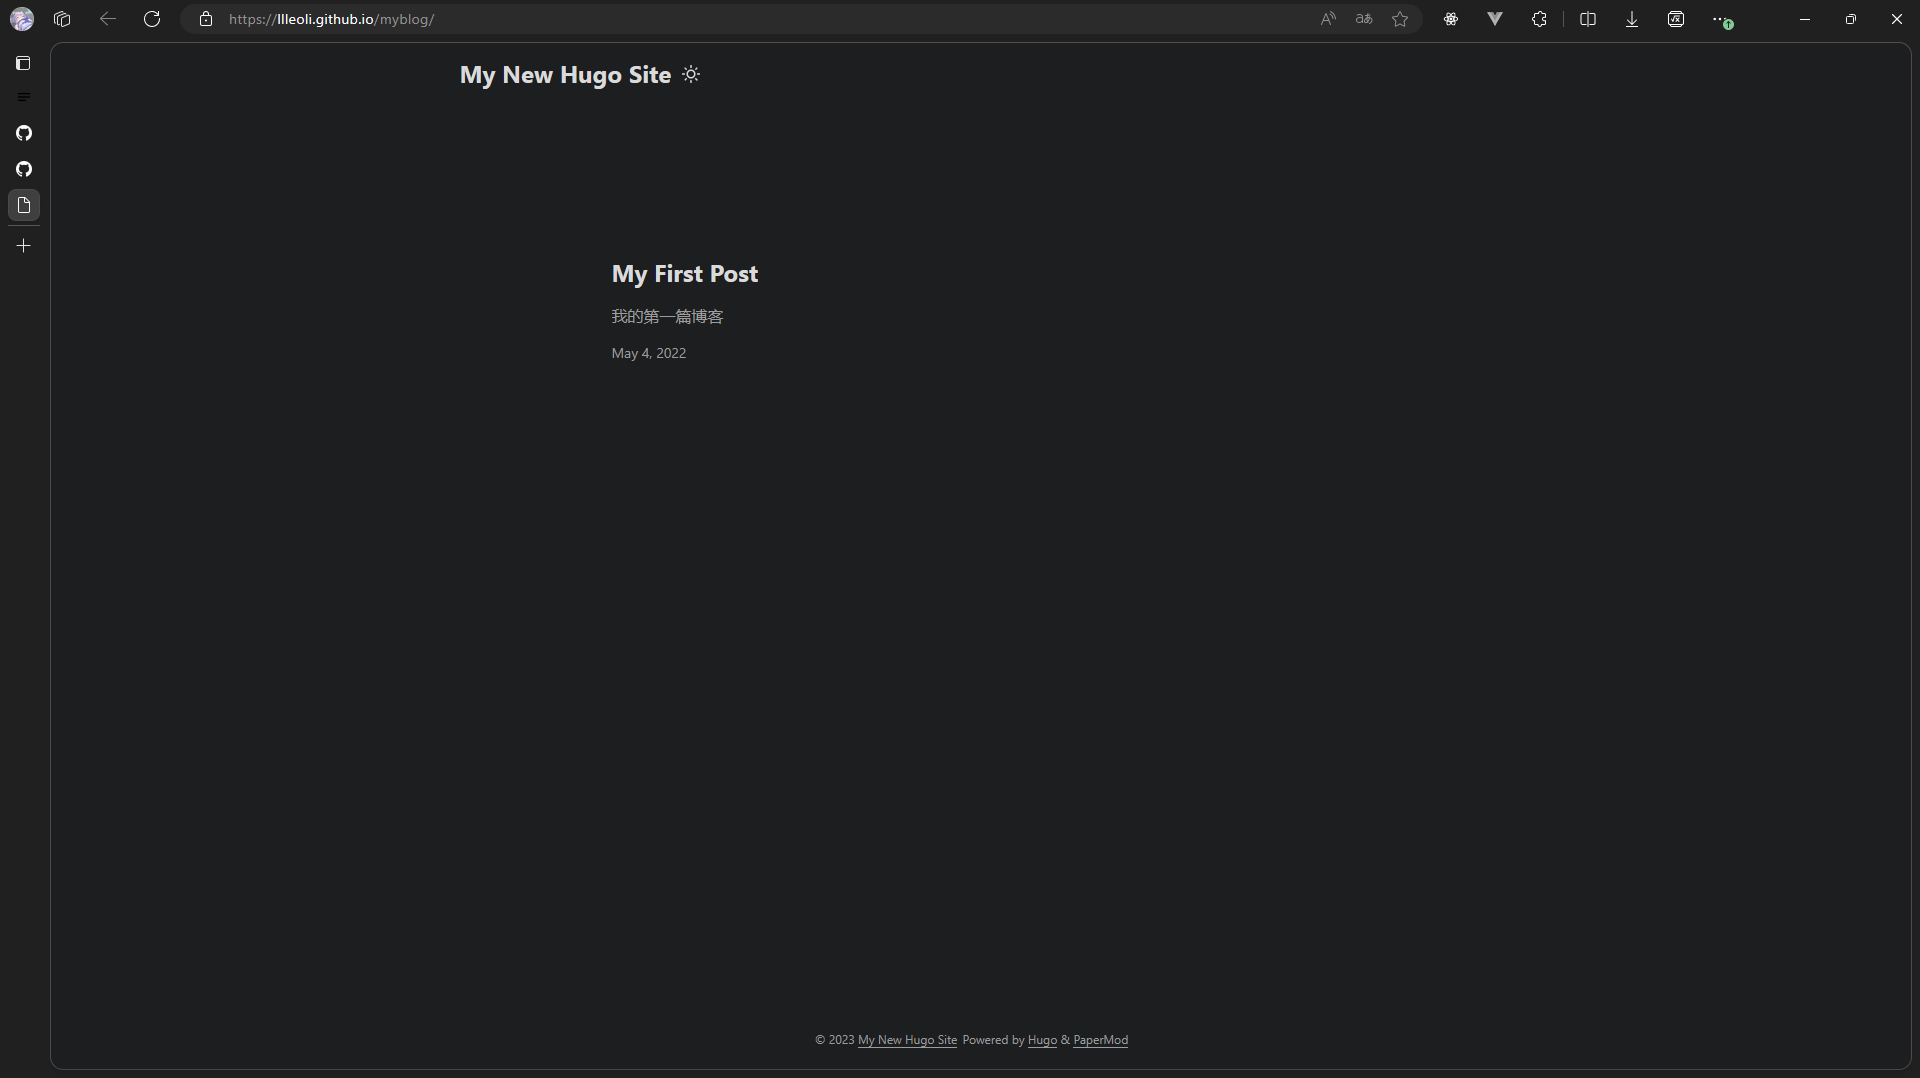The height and width of the screenshot is (1078, 1920).
Task: Open the downward triangle extension icon
Action: [1495, 19]
